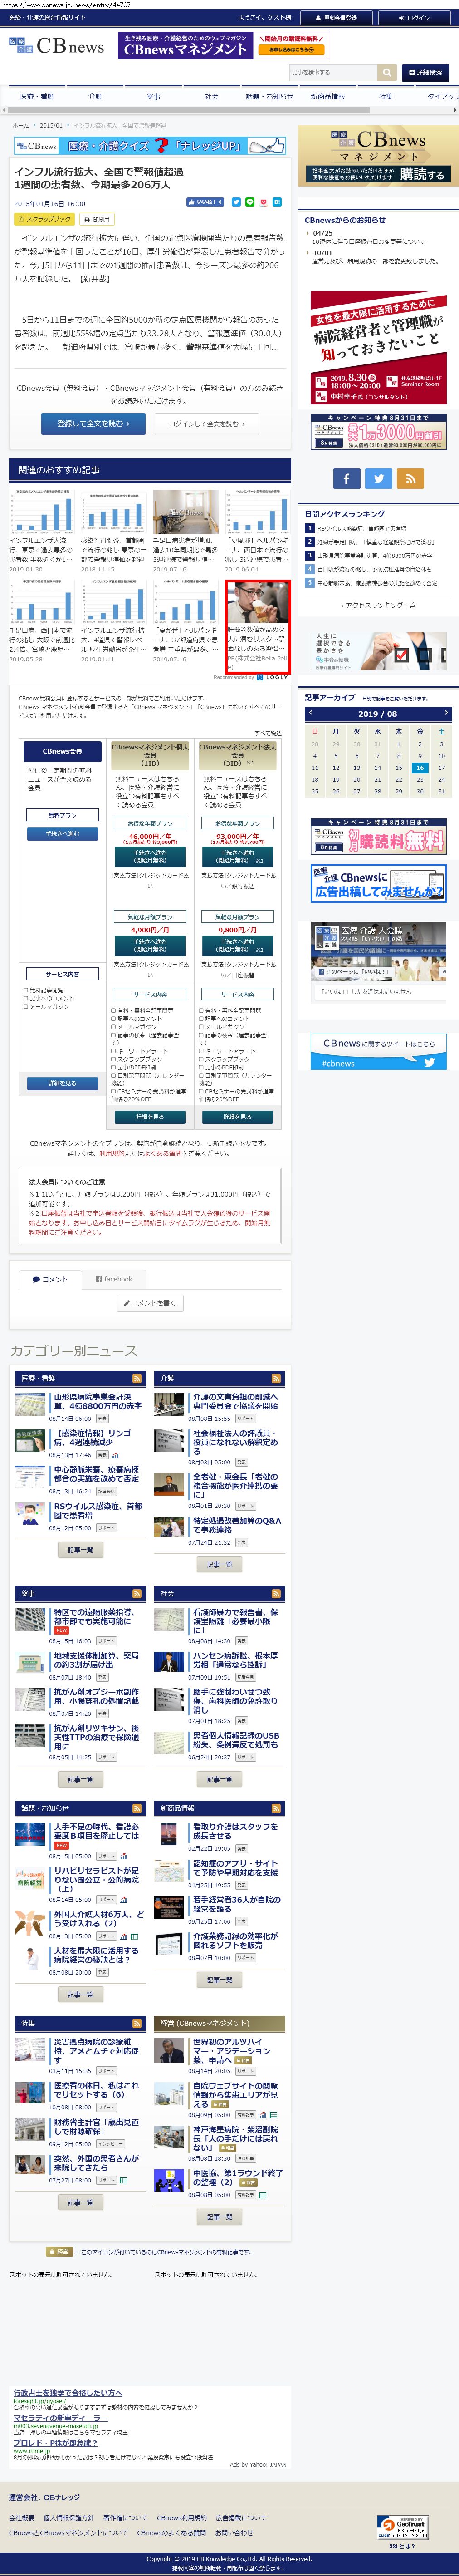Switch to the コメント tab
459x2576 pixels.
[49, 1279]
